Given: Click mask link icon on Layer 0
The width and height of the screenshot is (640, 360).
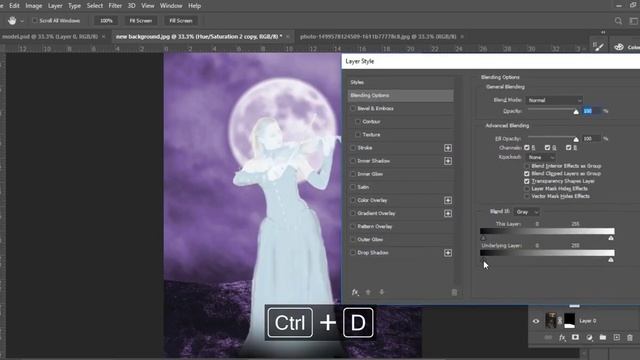Looking at the screenshot, I should [560, 321].
